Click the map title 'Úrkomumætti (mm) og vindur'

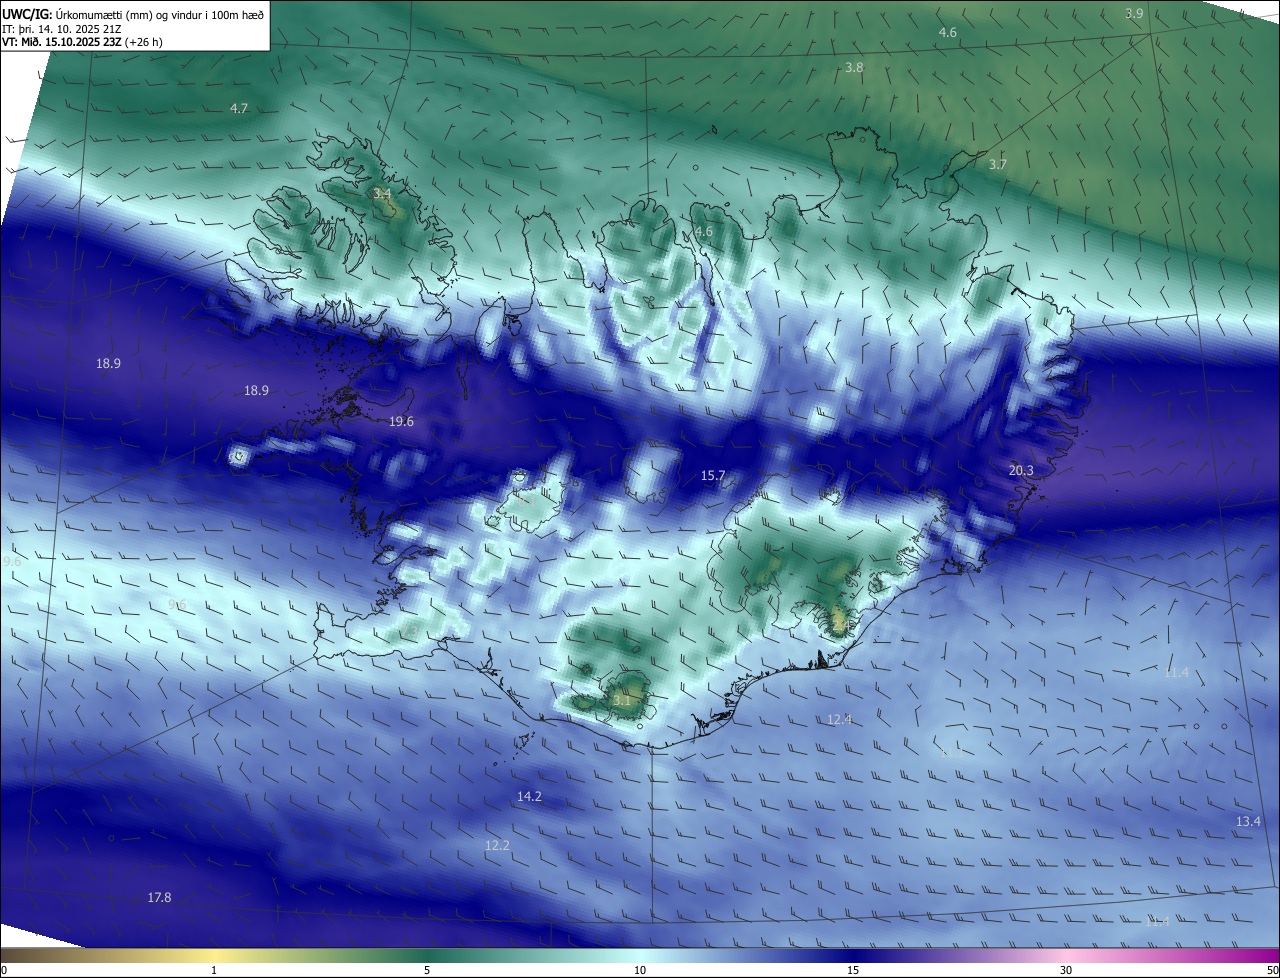[x=131, y=14]
